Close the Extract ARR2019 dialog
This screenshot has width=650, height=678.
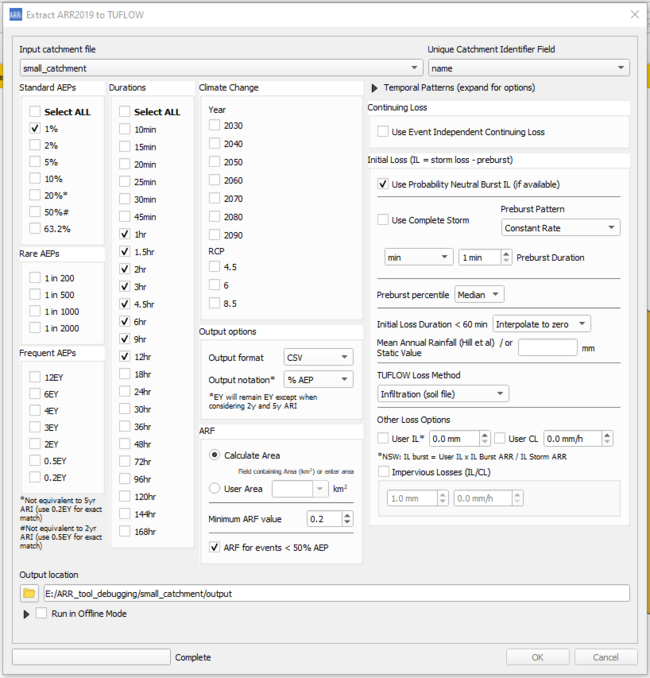(x=632, y=13)
